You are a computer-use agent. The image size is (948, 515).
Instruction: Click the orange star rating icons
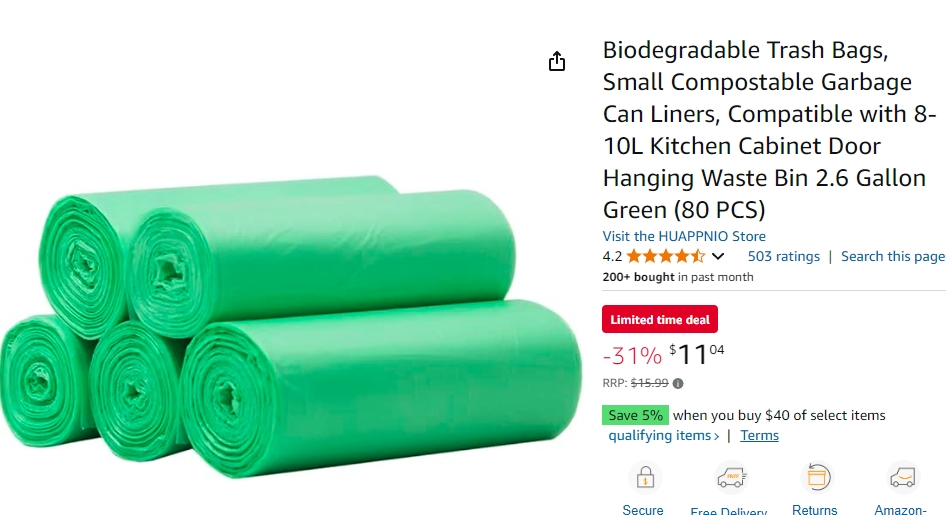[x=666, y=256]
